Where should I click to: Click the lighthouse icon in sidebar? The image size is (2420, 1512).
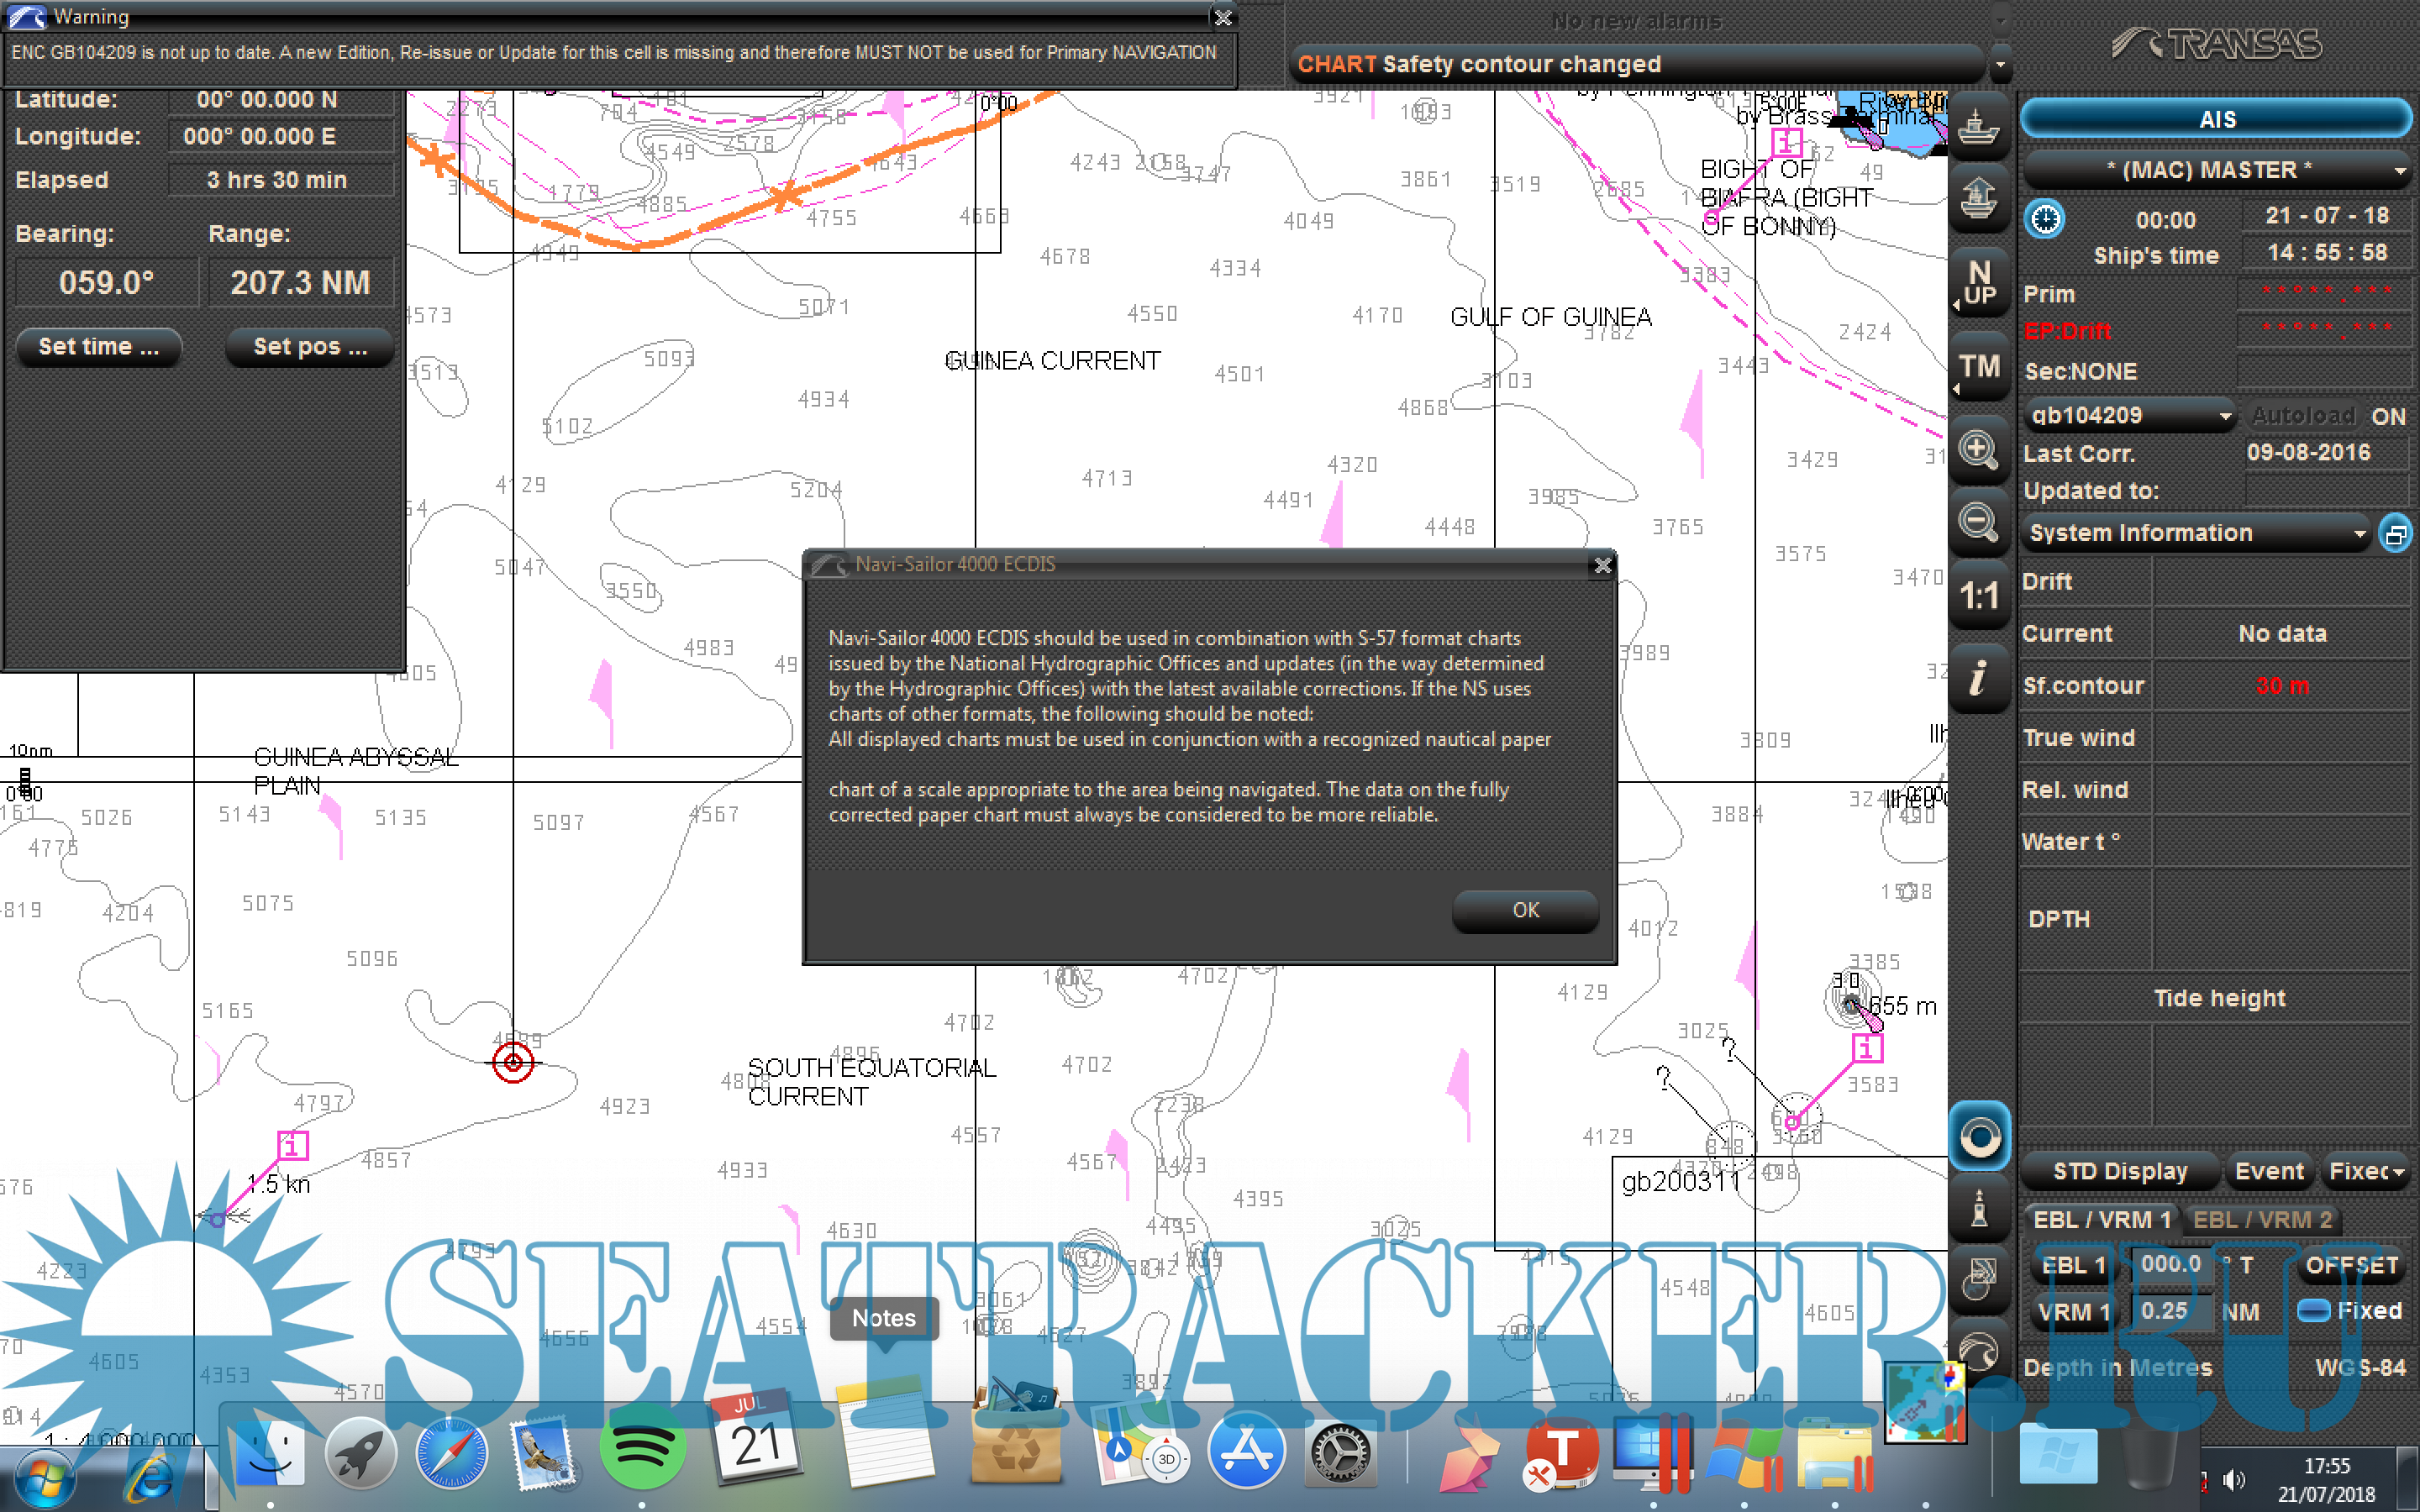click(1978, 1208)
